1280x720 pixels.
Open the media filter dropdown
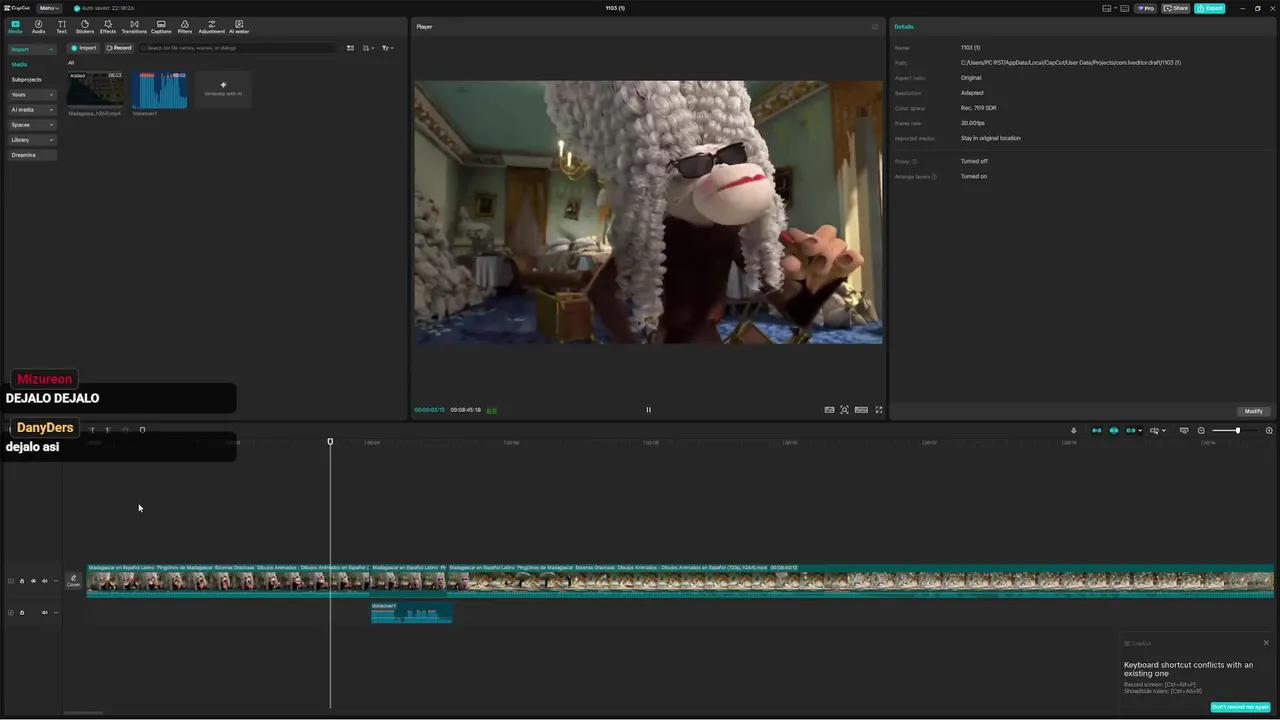coord(387,48)
